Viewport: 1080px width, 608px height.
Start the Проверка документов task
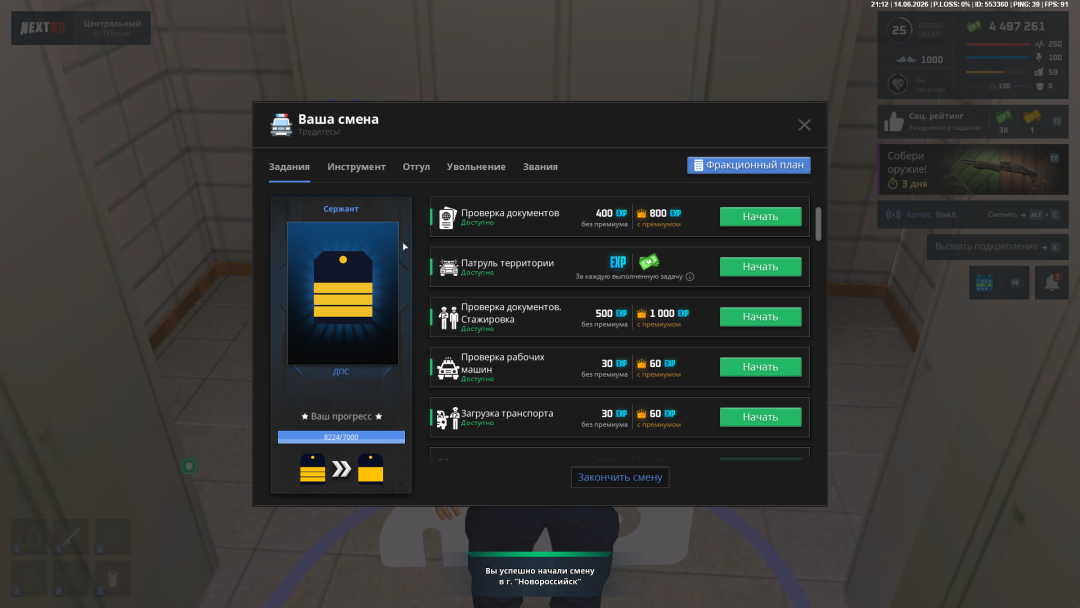(760, 217)
